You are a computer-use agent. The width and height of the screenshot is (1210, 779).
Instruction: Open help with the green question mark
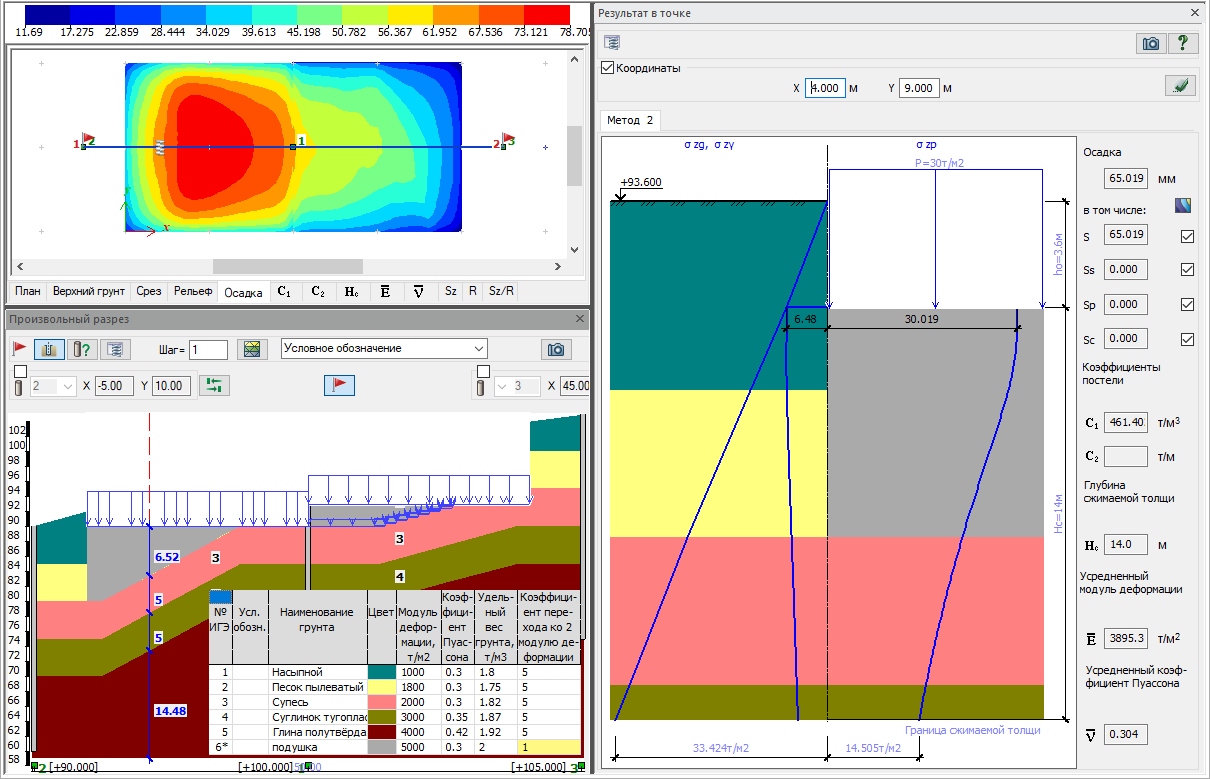point(1182,43)
